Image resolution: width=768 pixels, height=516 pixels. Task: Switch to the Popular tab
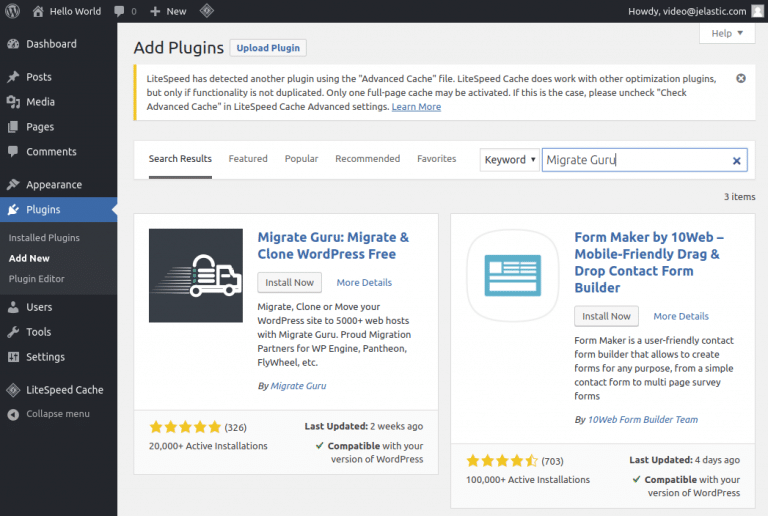(301, 159)
